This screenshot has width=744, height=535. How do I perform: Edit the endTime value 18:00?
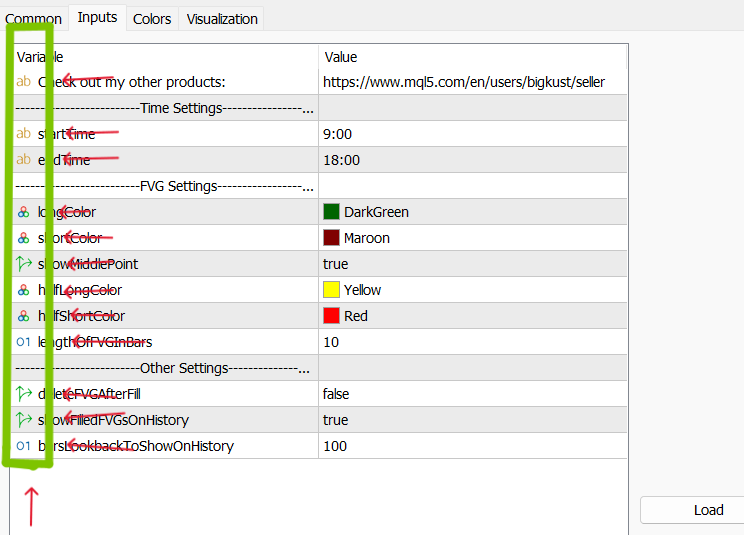(342, 160)
